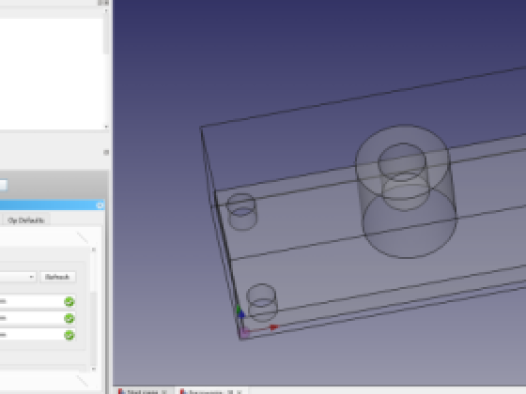Click the Refresh button
This screenshot has width=526, height=394.
pos(58,277)
